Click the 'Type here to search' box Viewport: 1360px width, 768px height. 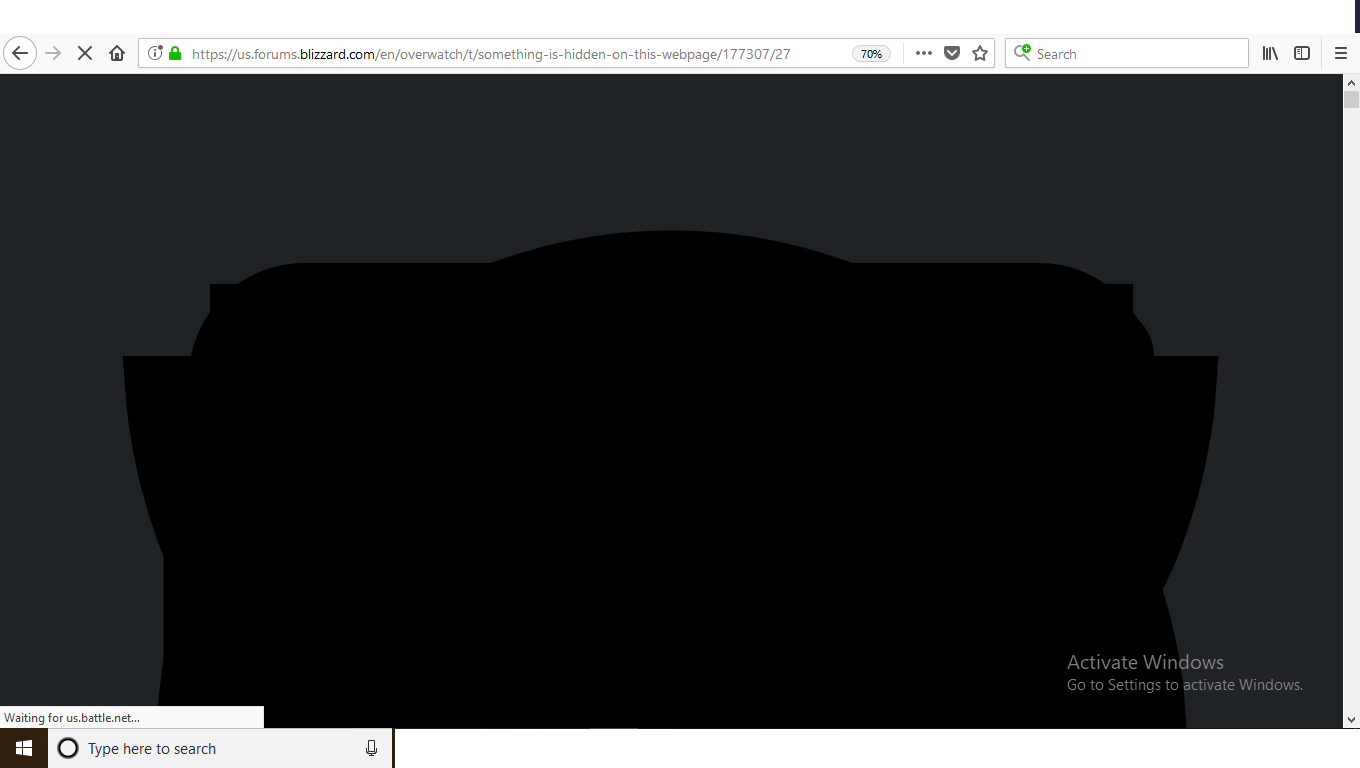click(220, 748)
